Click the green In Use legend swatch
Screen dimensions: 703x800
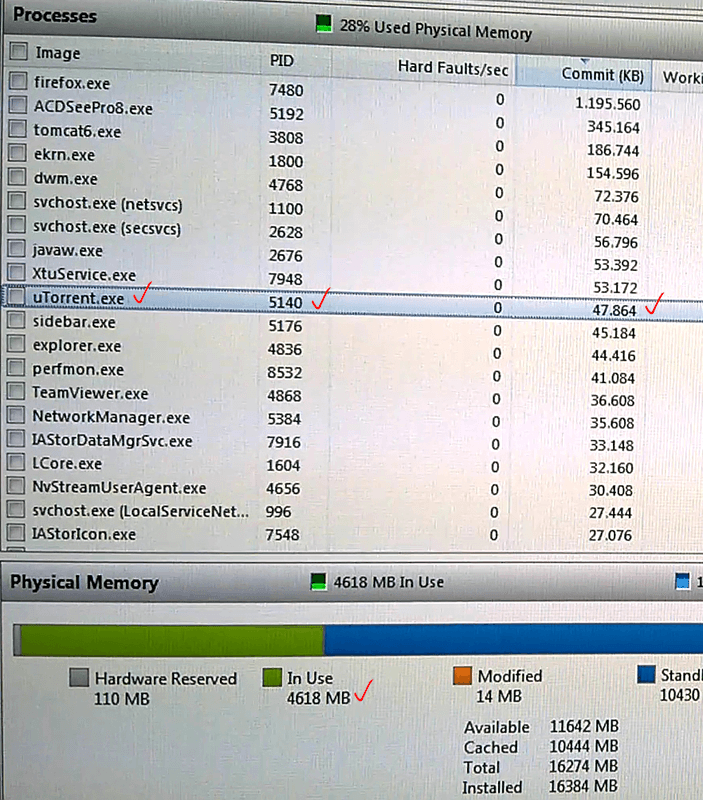[272, 677]
